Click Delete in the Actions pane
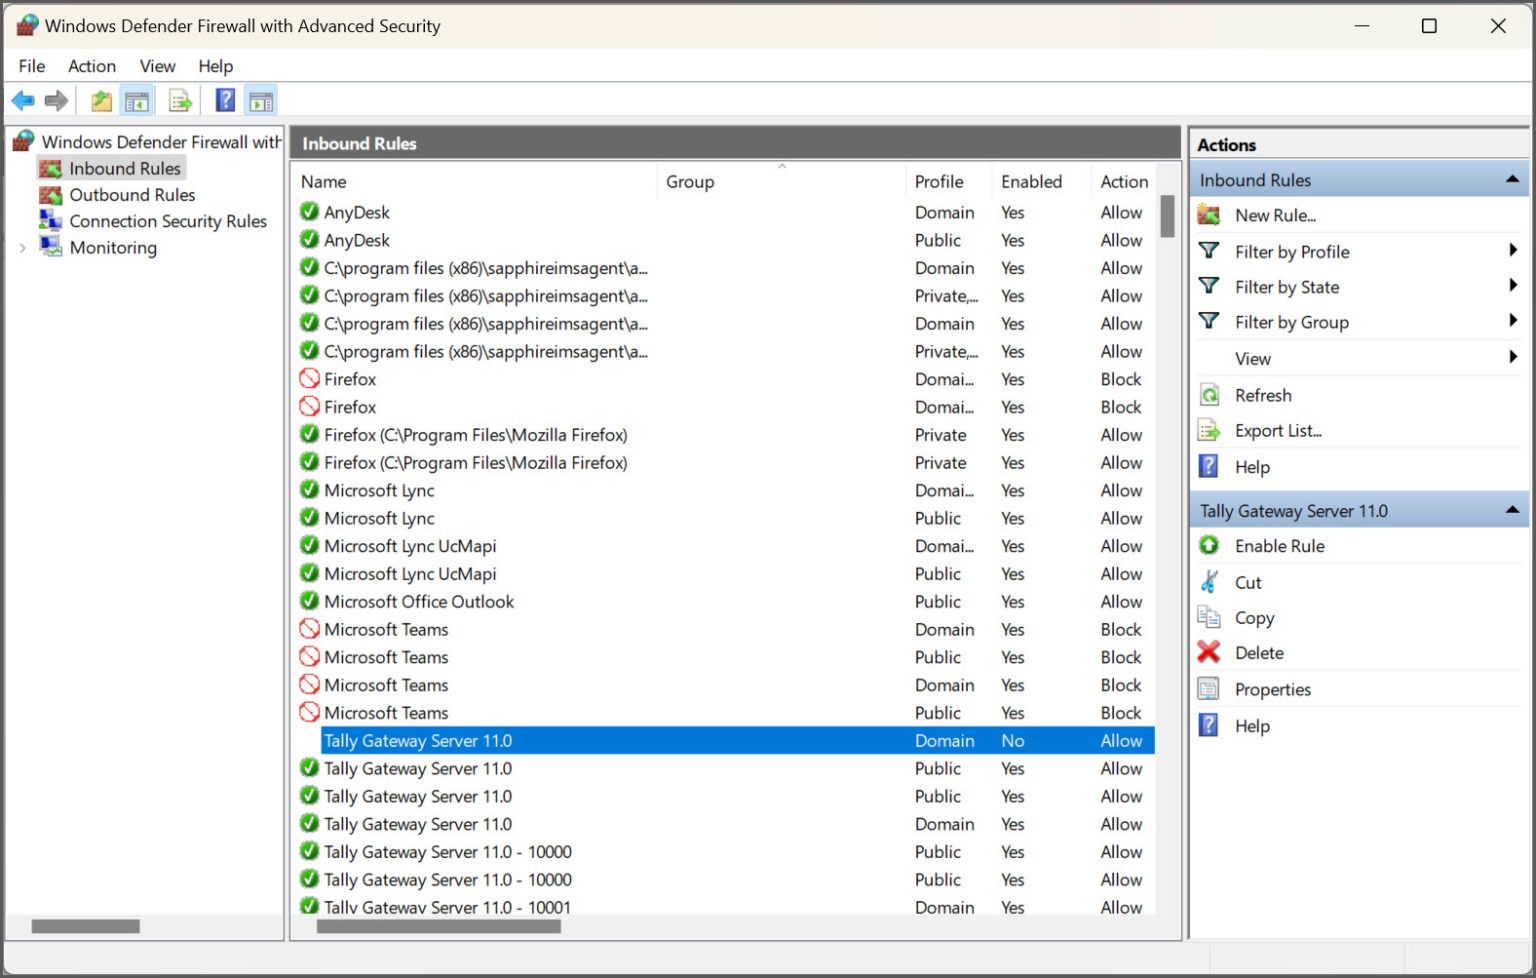 (1259, 652)
